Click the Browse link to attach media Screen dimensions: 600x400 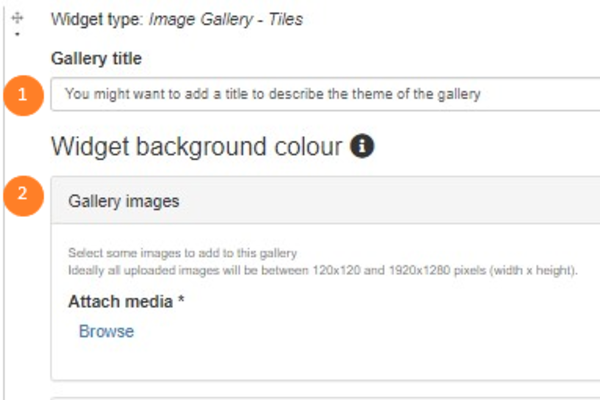coord(106,332)
